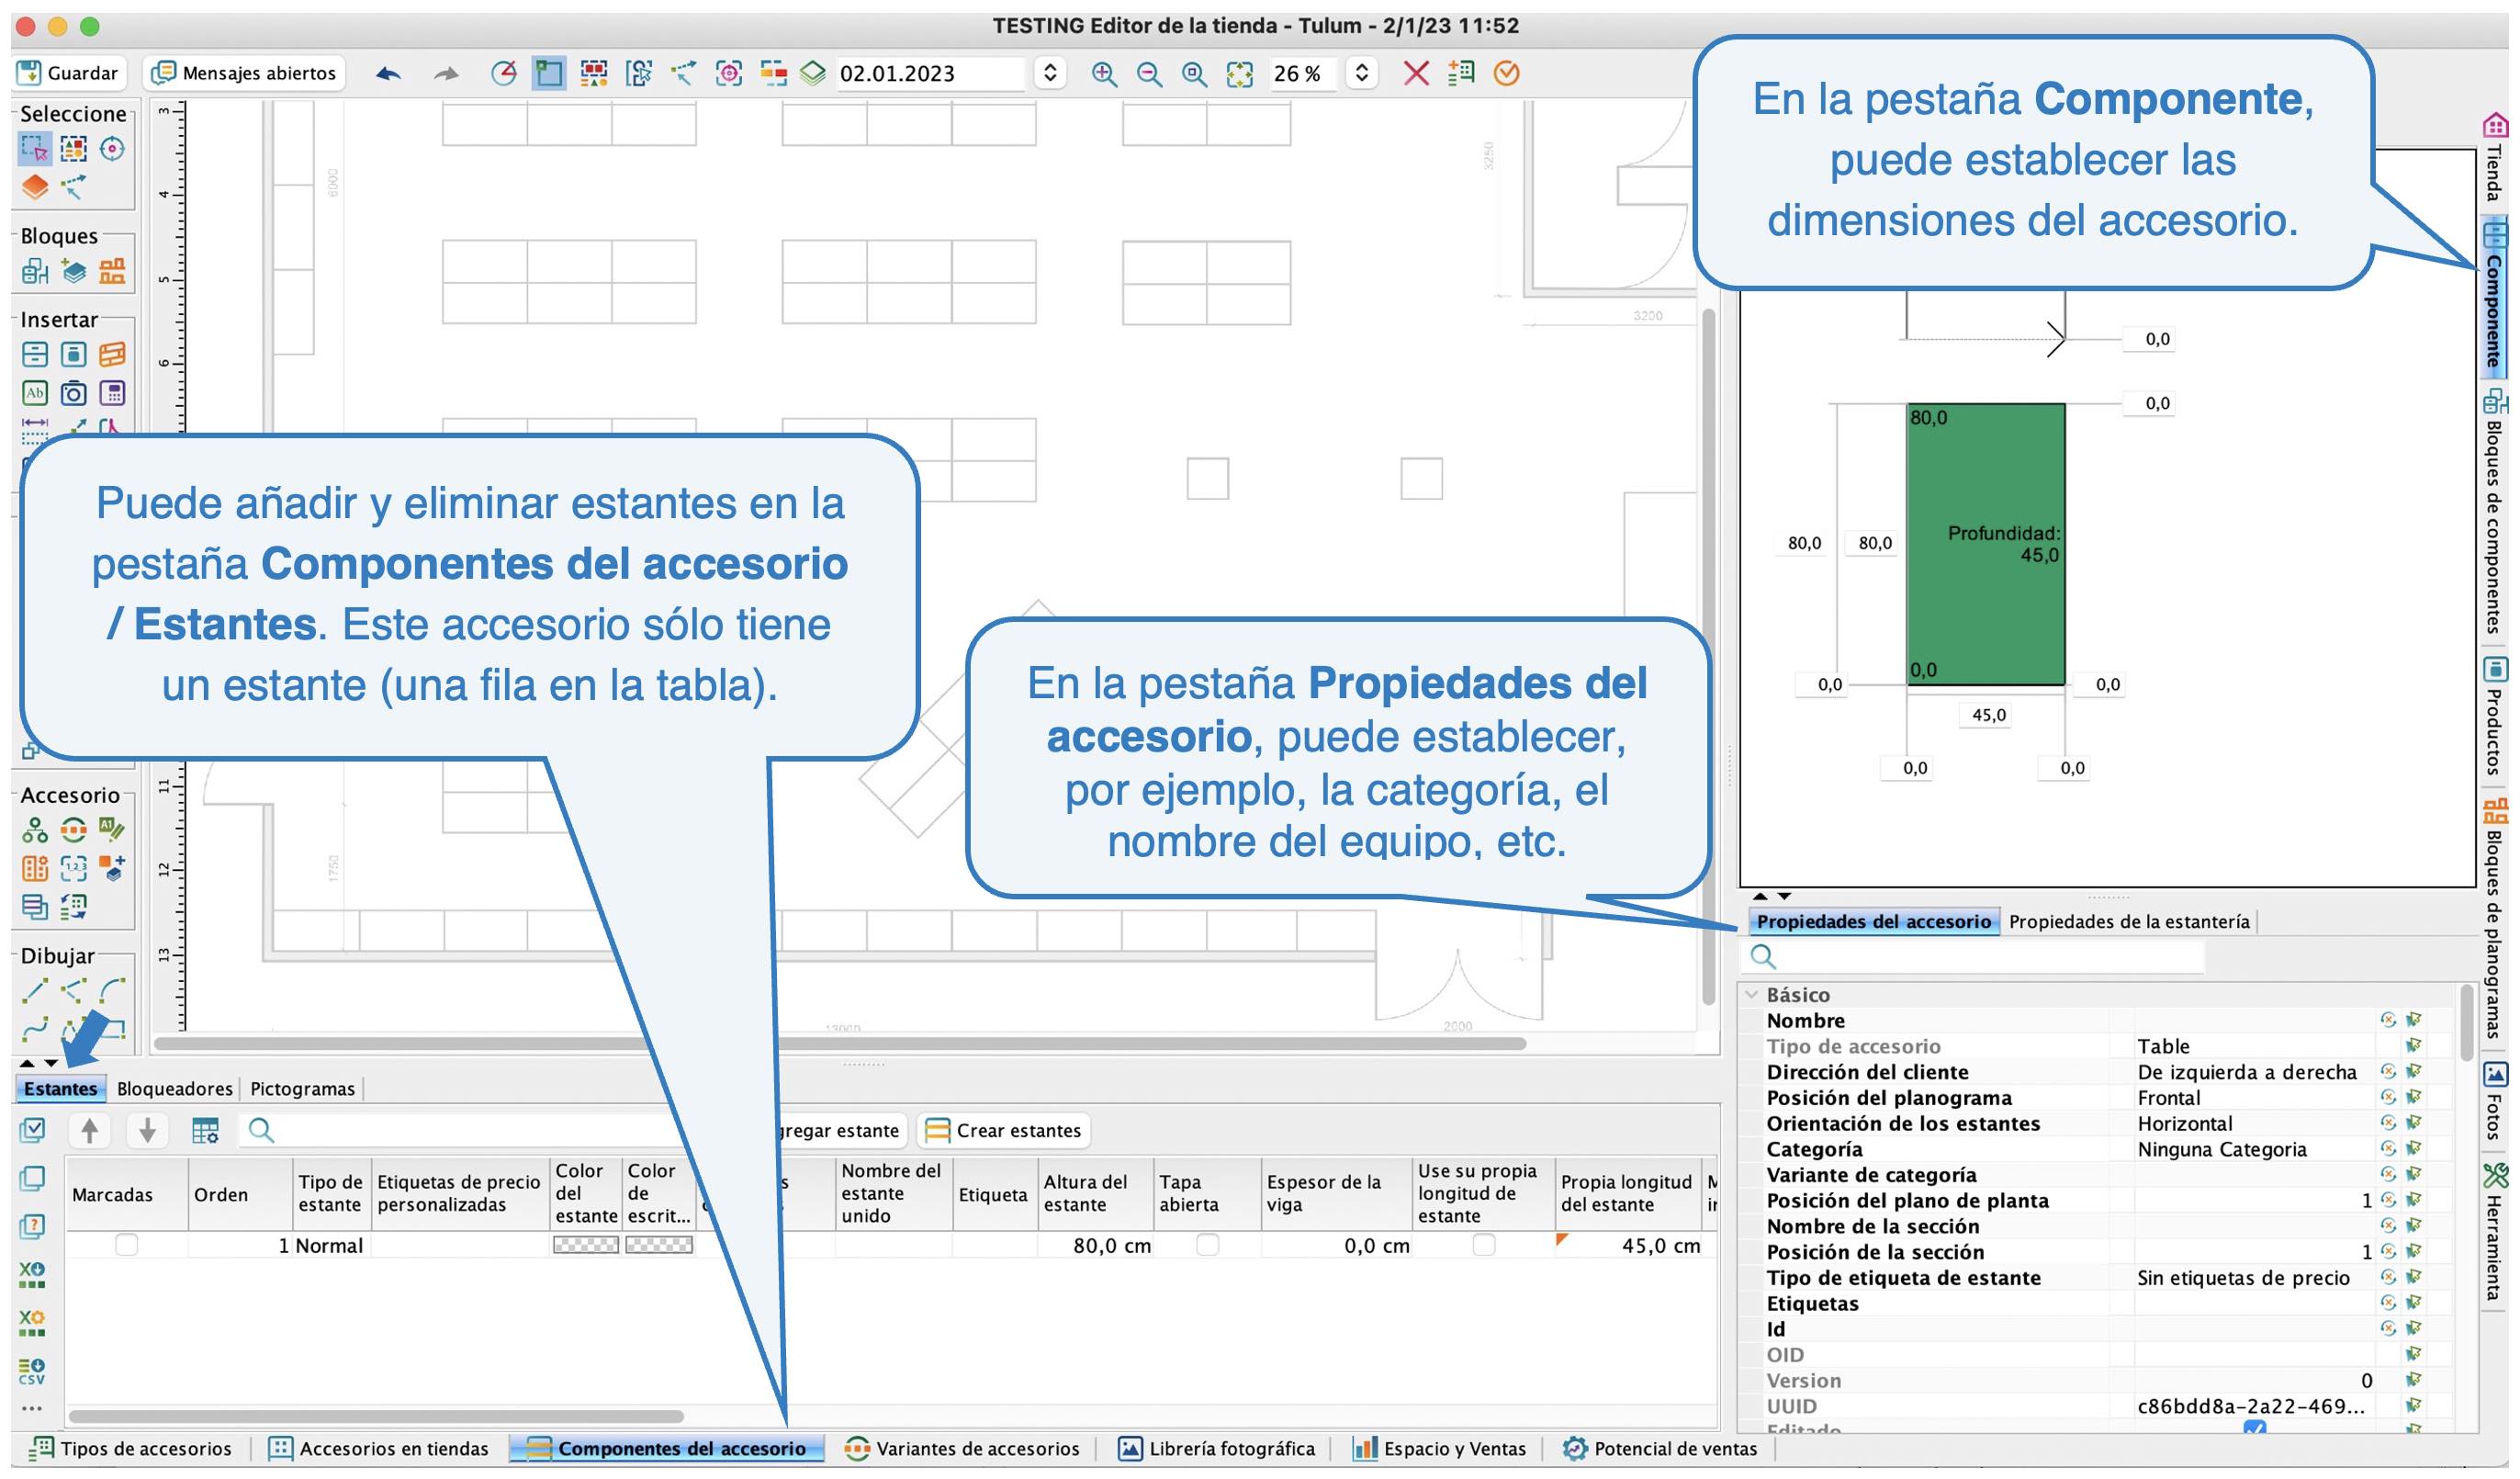Click the orange checkmark clock icon
Screen dimensions: 2520x1479
click(x=1506, y=73)
